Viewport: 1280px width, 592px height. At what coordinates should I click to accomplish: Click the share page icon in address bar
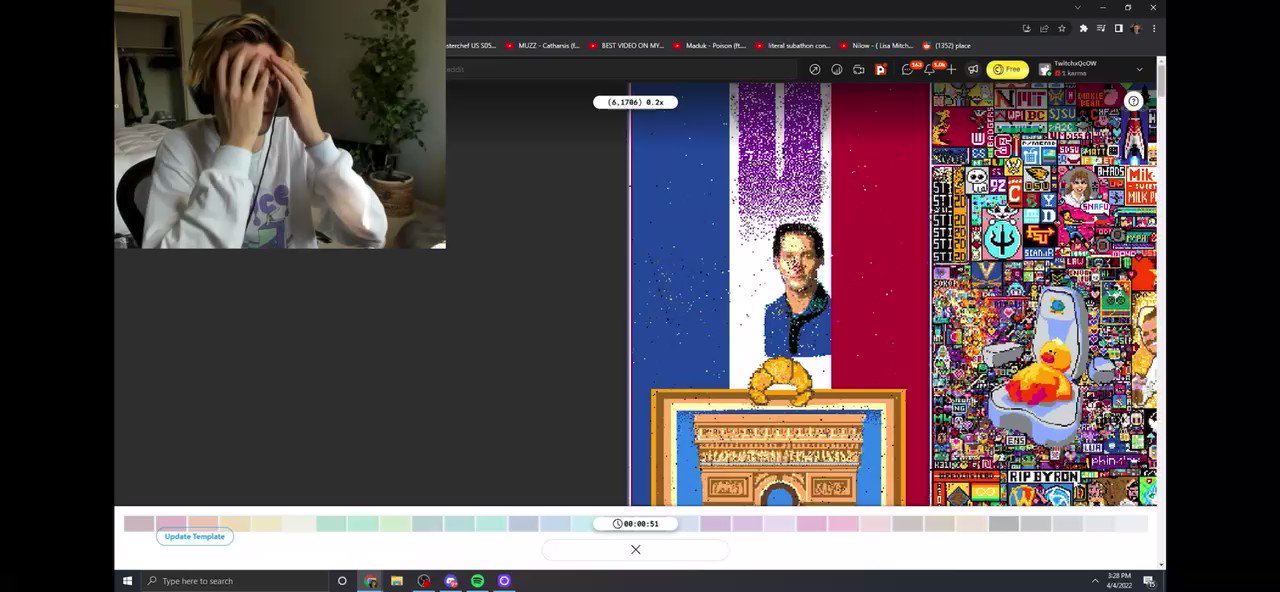point(1044,28)
